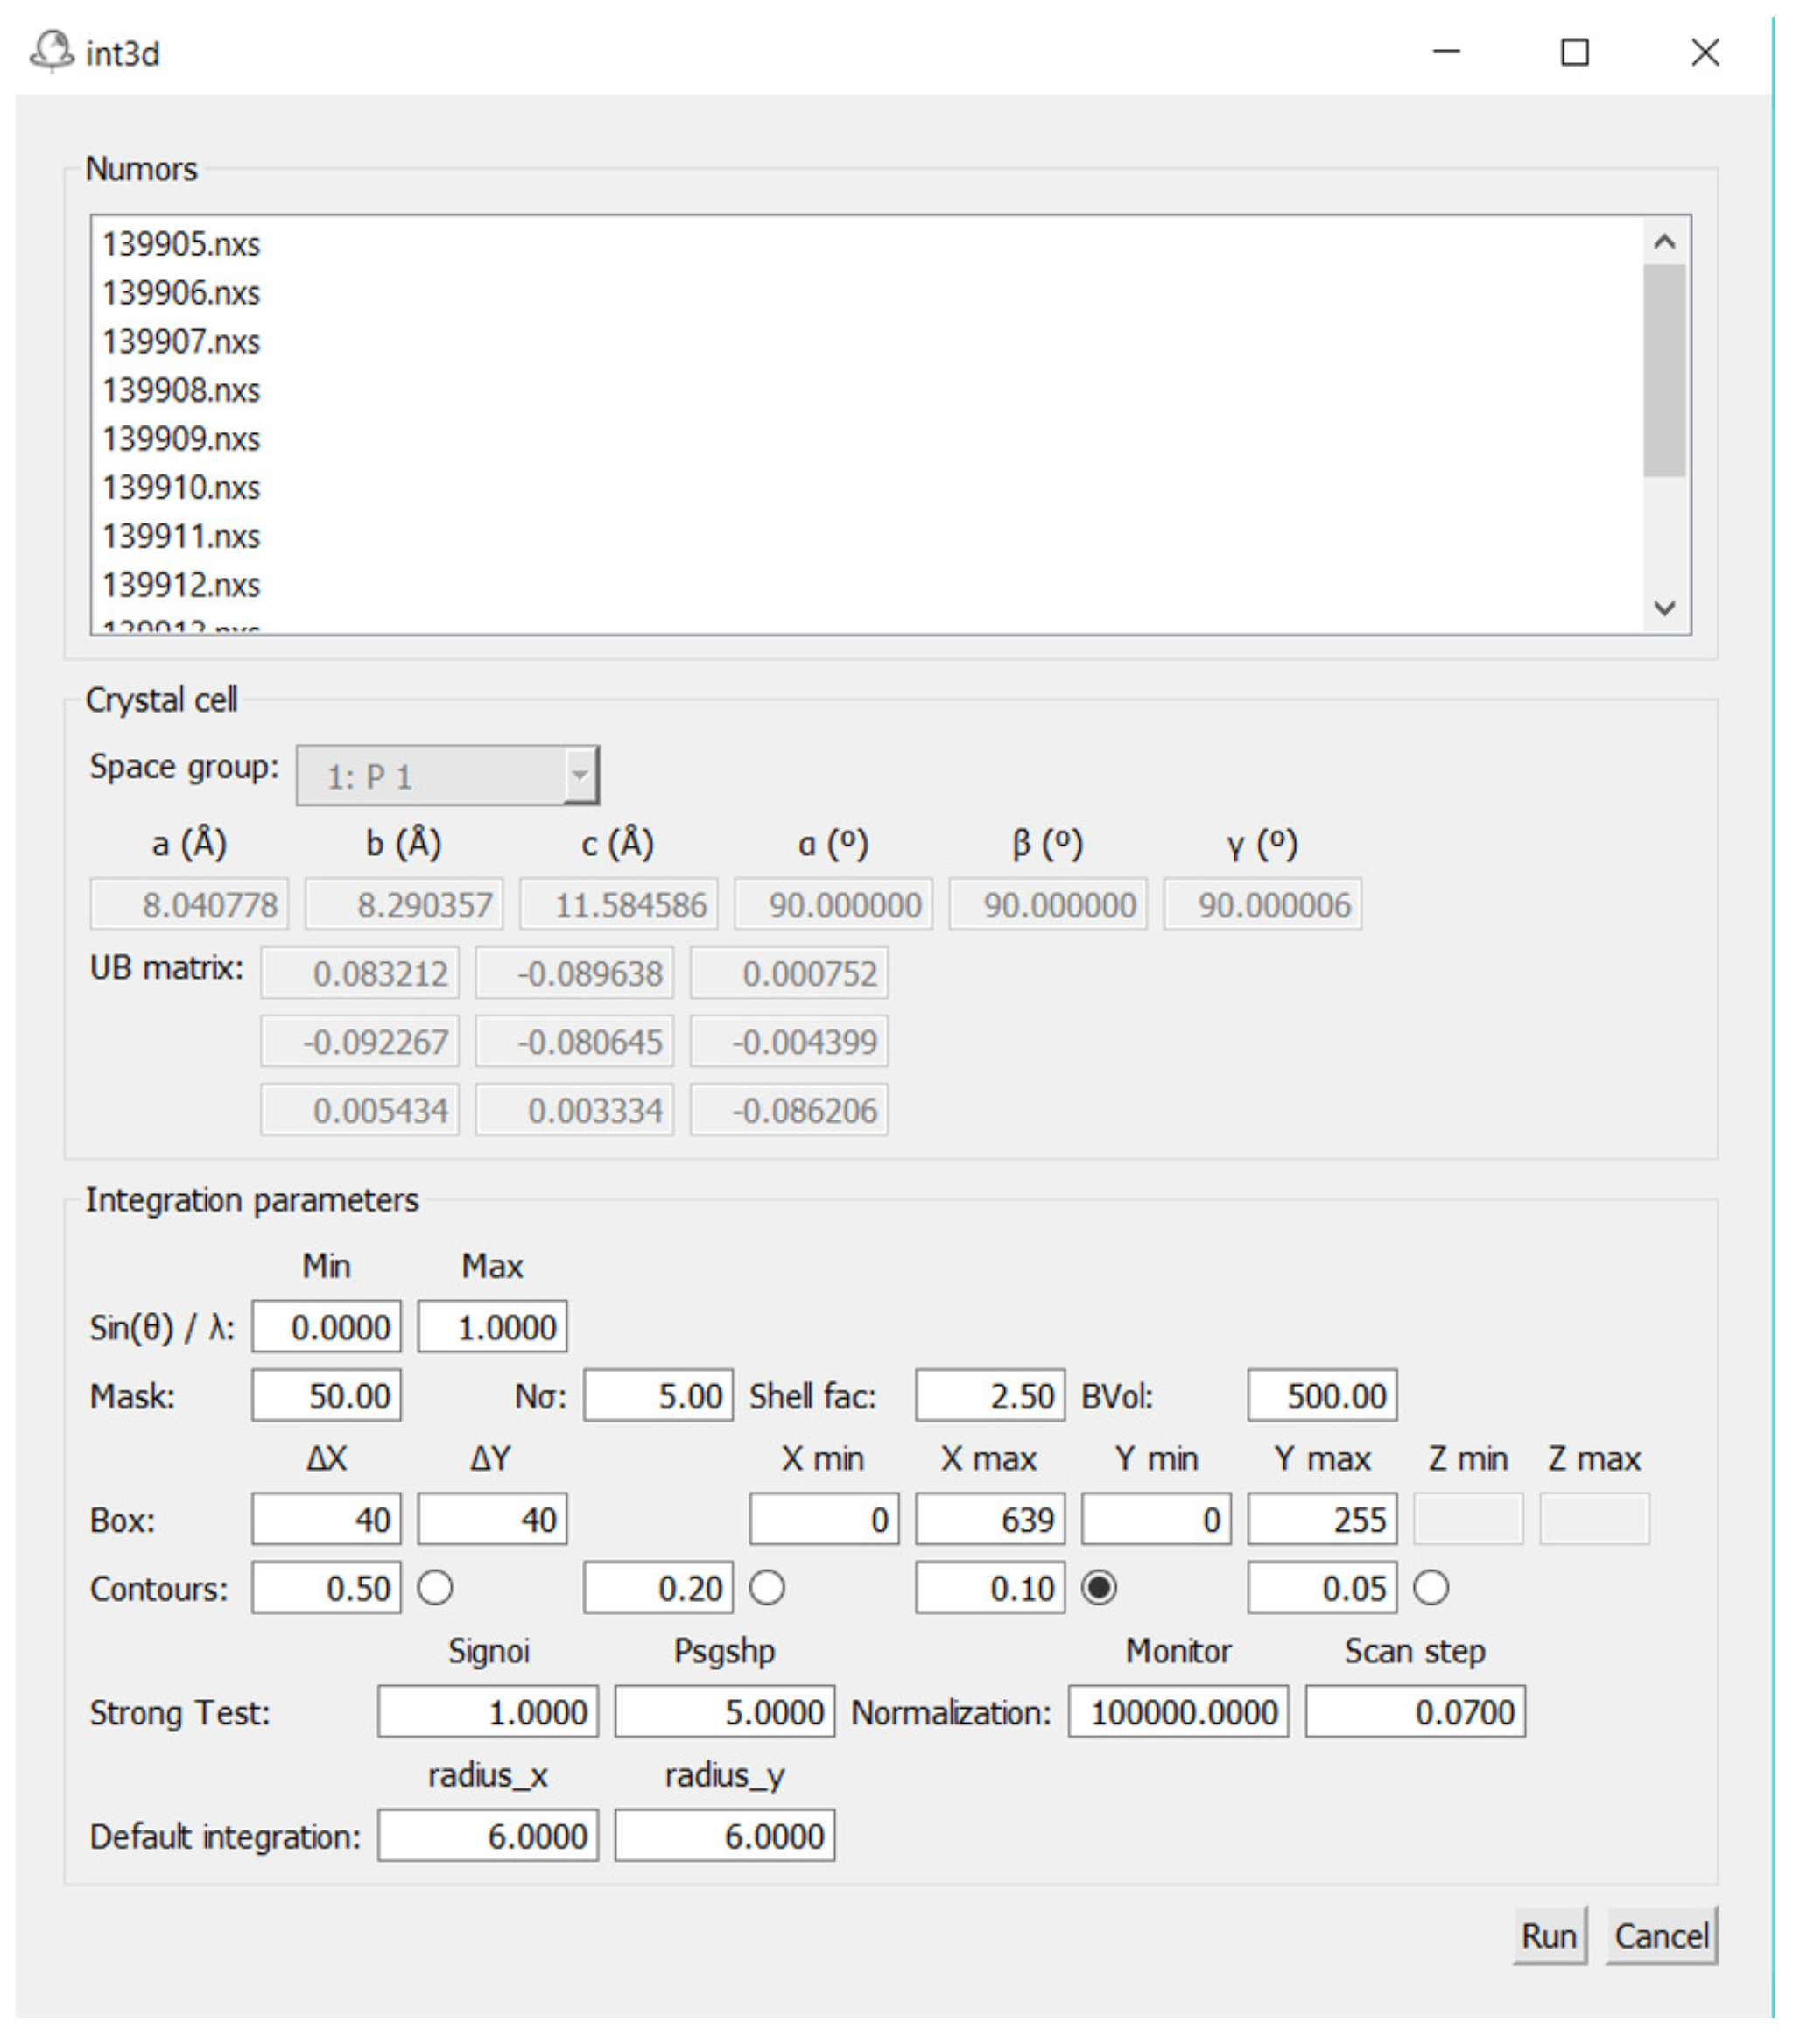Choose the 0.10 contour radio button
This screenshot has height=2044, width=1793.
[x=1099, y=1587]
